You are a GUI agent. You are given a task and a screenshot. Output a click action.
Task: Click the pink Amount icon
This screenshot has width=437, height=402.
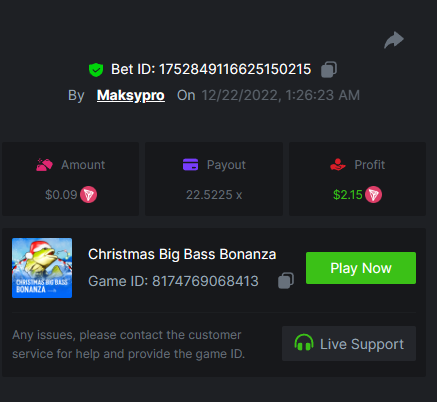point(44,165)
